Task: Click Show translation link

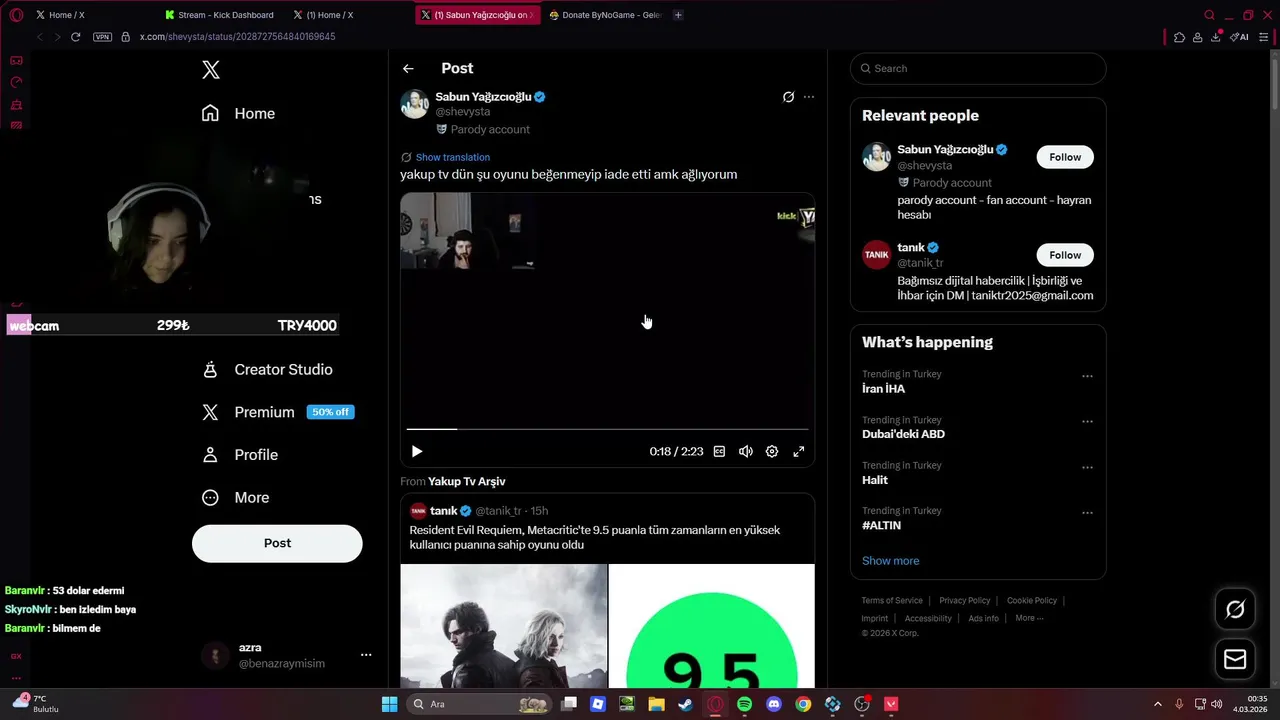Action: click(453, 157)
